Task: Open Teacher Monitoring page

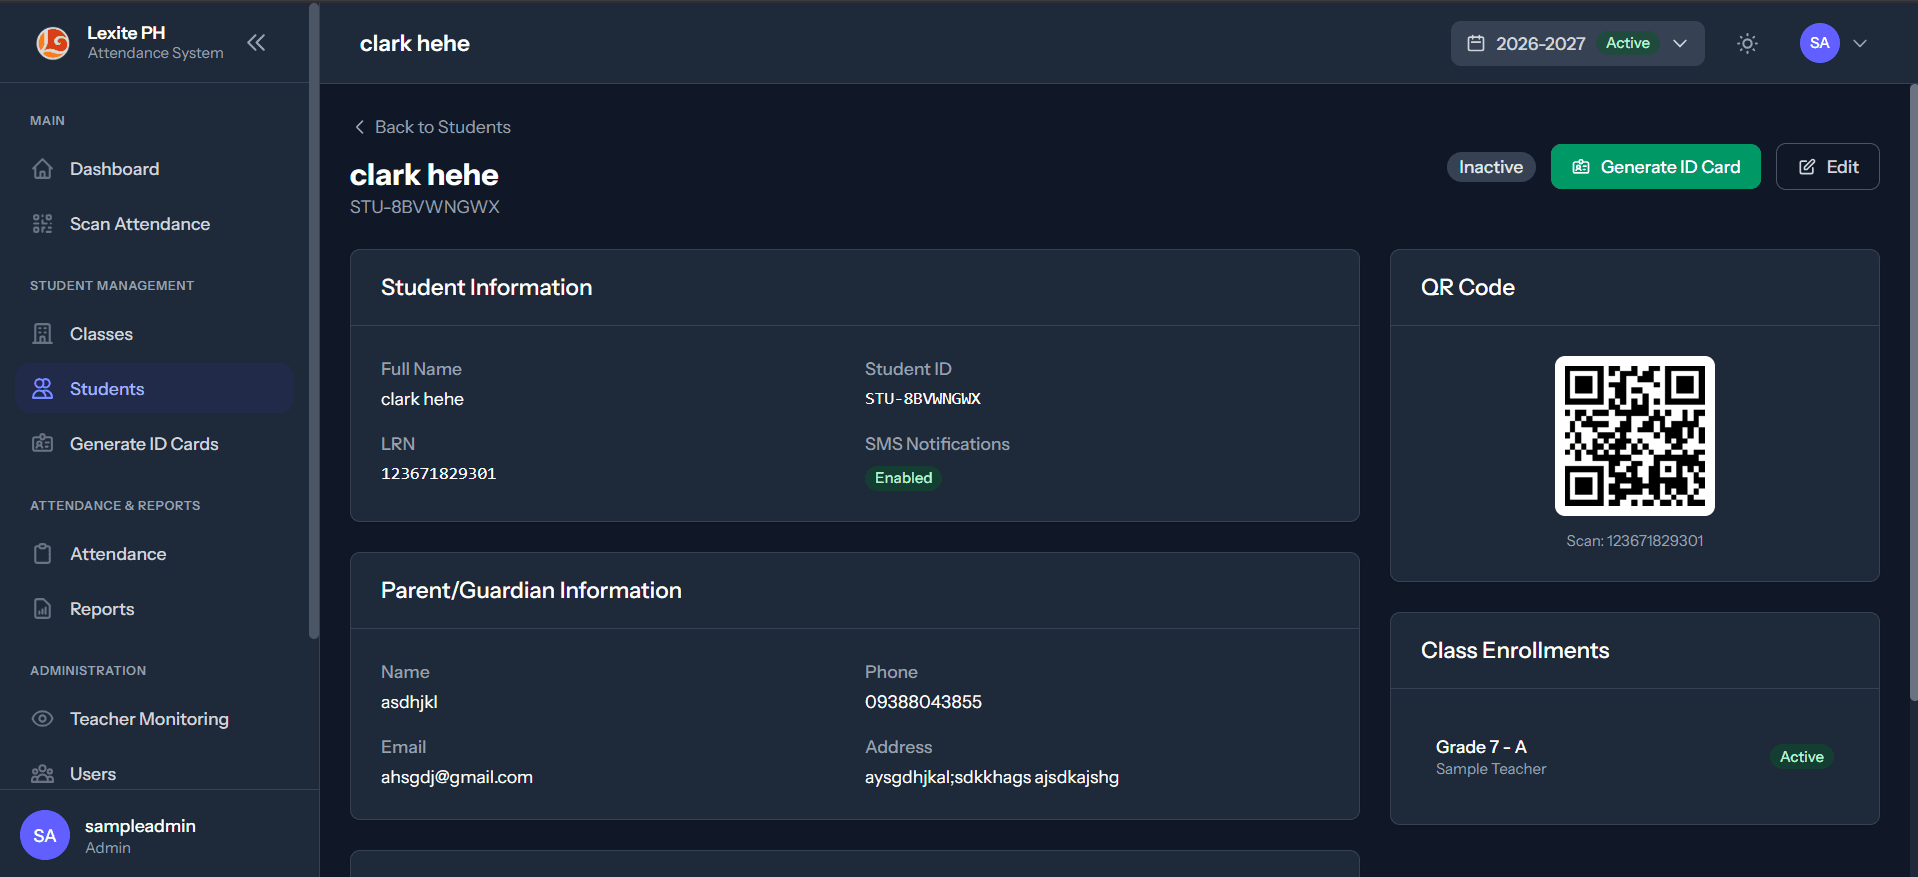Action: point(154,719)
